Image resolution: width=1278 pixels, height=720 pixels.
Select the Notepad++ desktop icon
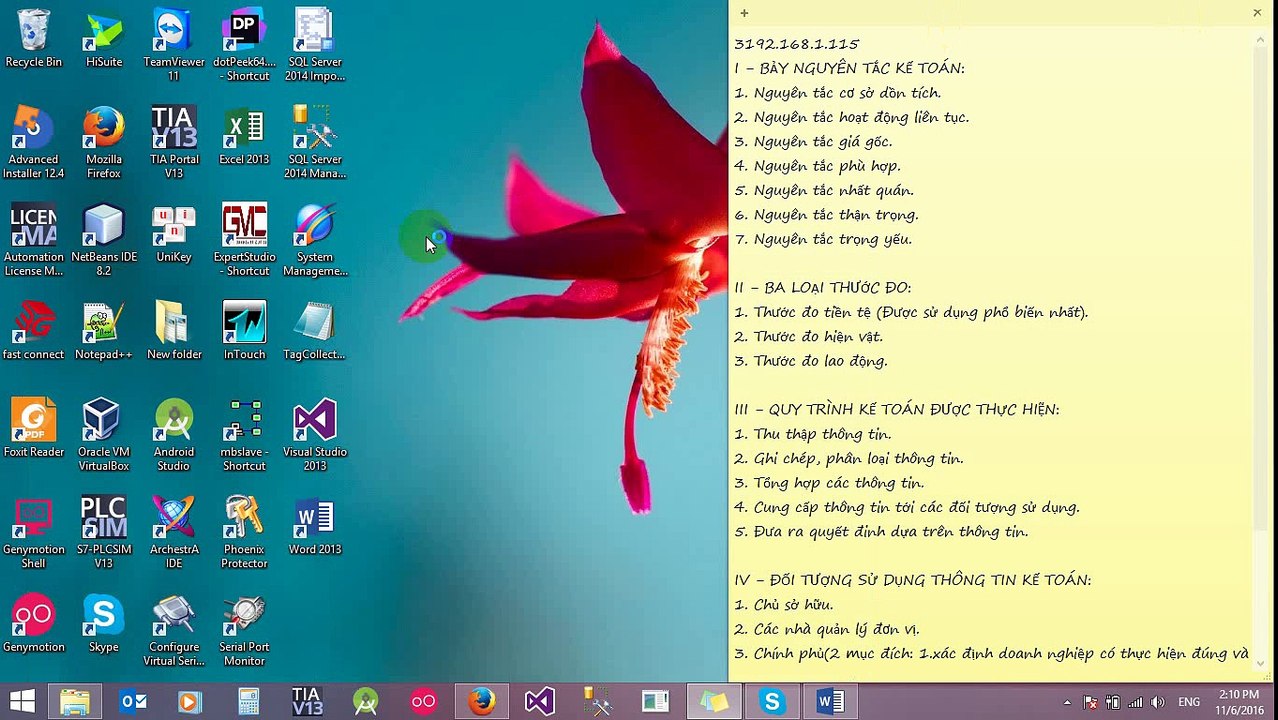pyautogui.click(x=104, y=331)
